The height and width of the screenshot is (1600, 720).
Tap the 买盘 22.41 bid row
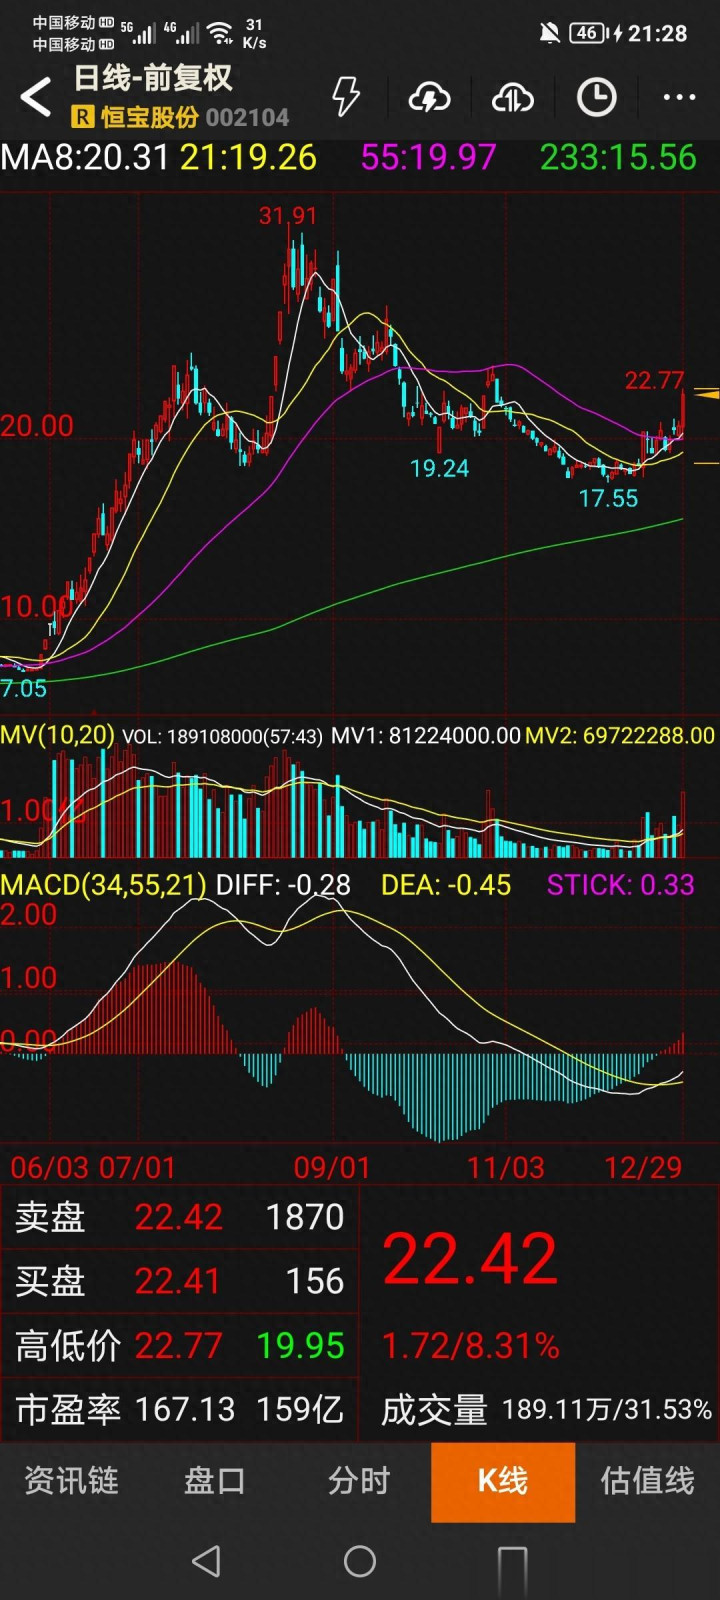point(180,1281)
